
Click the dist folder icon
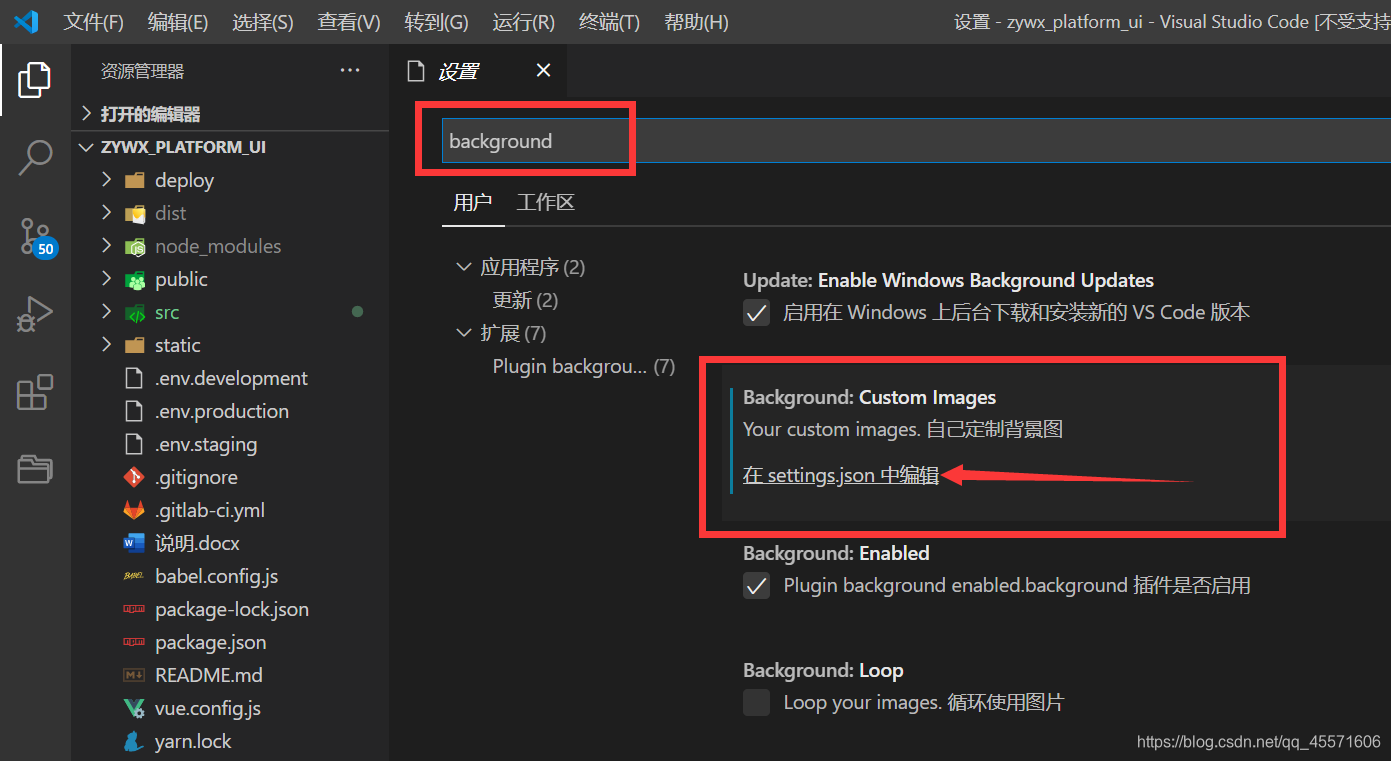(x=134, y=214)
